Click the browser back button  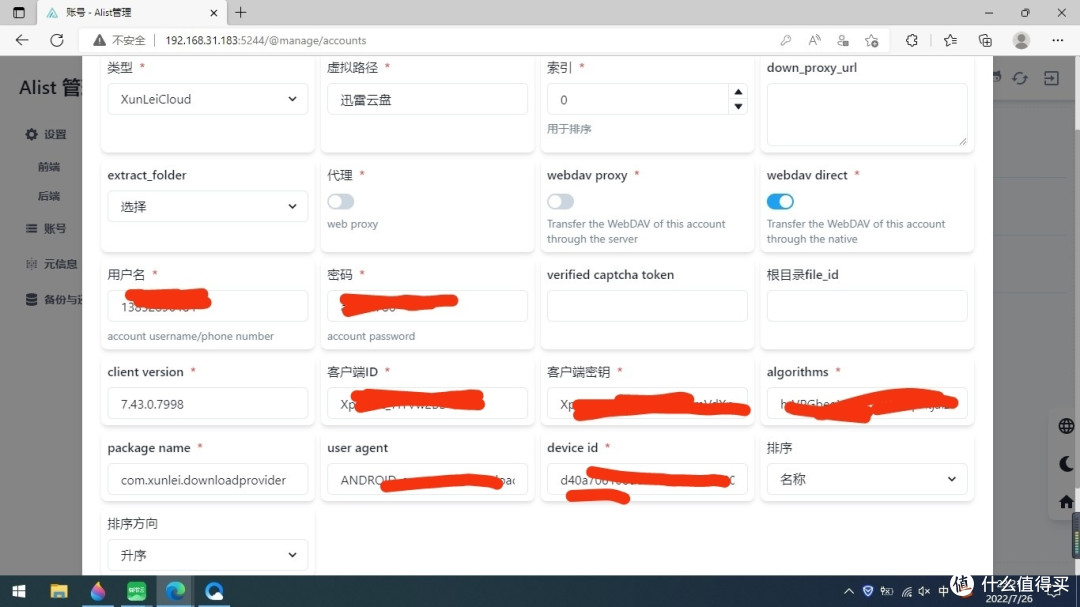pyautogui.click(x=21, y=40)
